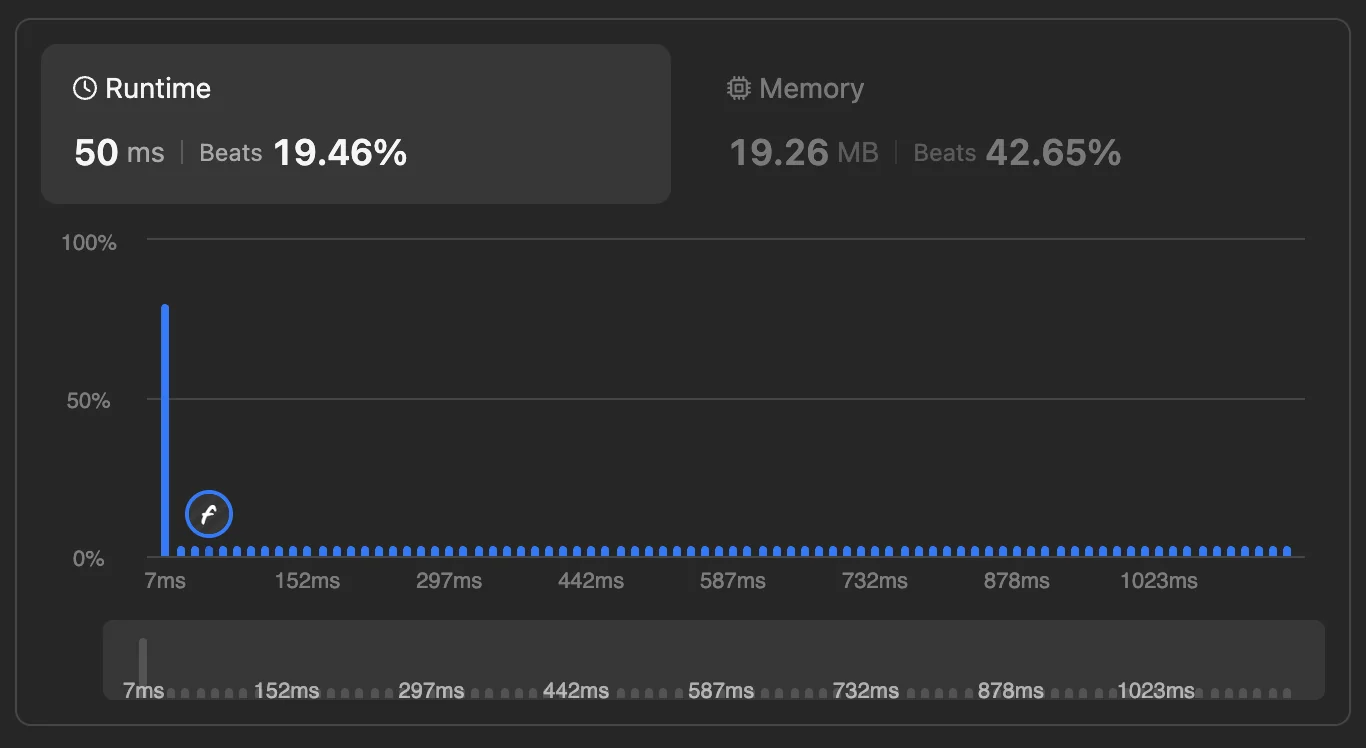Viewport: 1366px width, 748px height.
Task: Click the clock icon beside Runtime
Action: pyautogui.click(x=85, y=88)
